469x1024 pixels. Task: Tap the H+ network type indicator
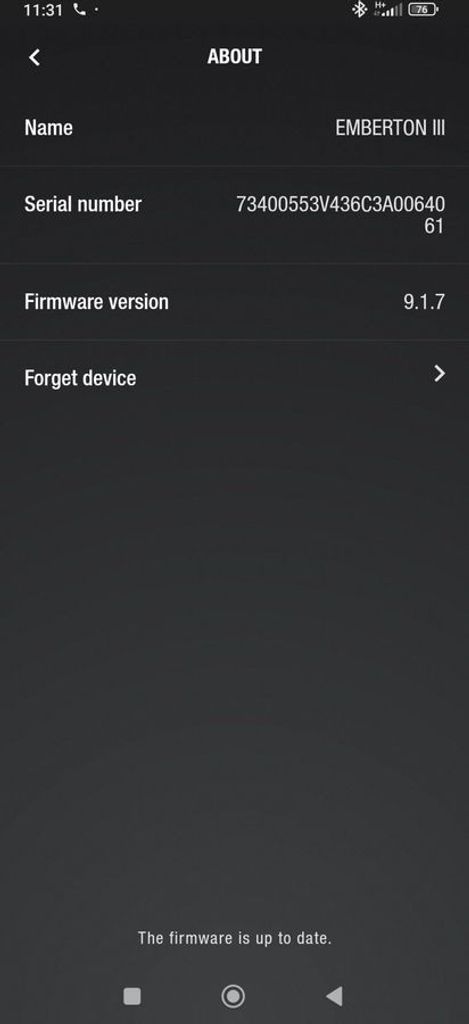point(380,6)
